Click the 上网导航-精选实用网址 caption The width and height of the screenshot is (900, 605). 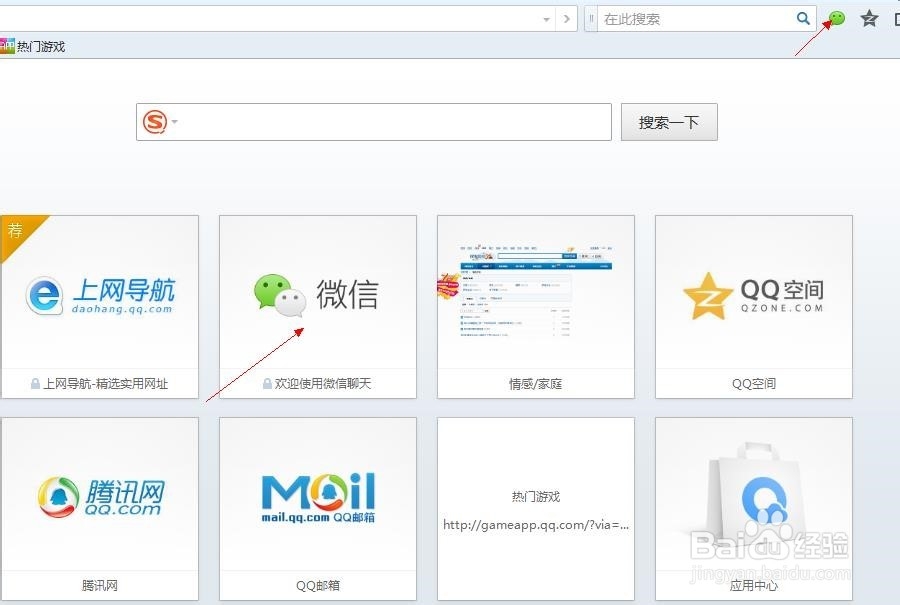(106, 383)
